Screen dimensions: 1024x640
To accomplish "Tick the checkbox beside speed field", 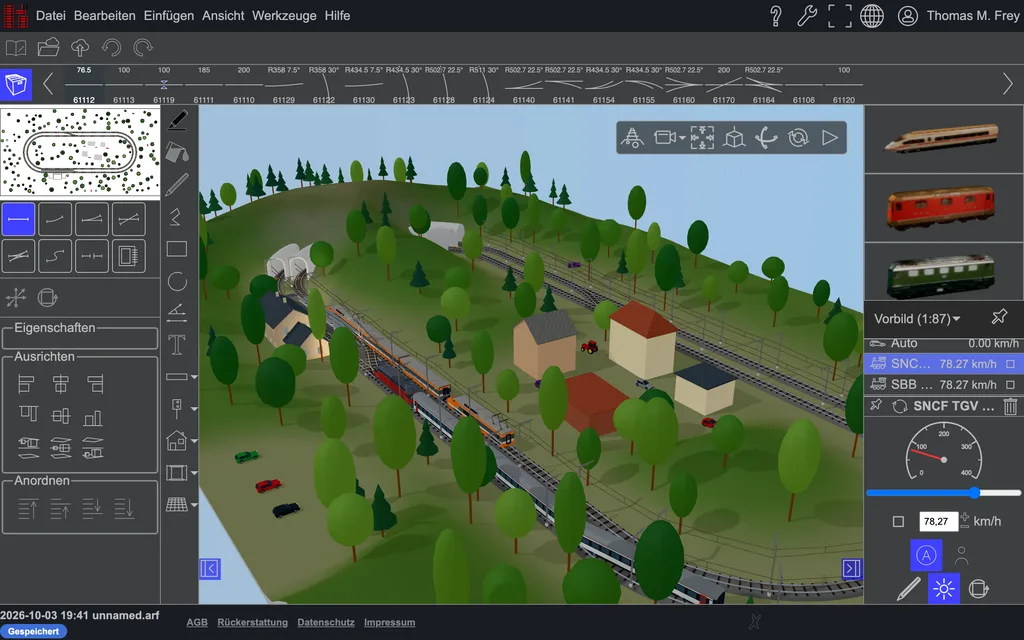I will [x=899, y=521].
